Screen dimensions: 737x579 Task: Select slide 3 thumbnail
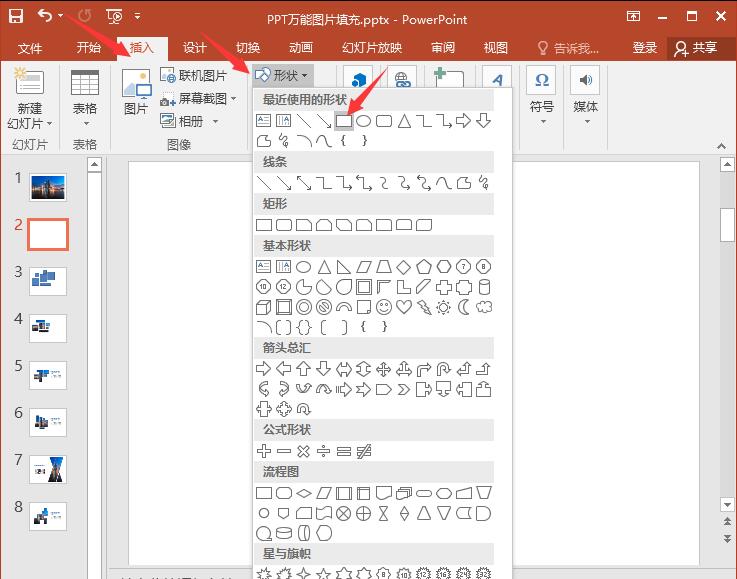pos(48,281)
